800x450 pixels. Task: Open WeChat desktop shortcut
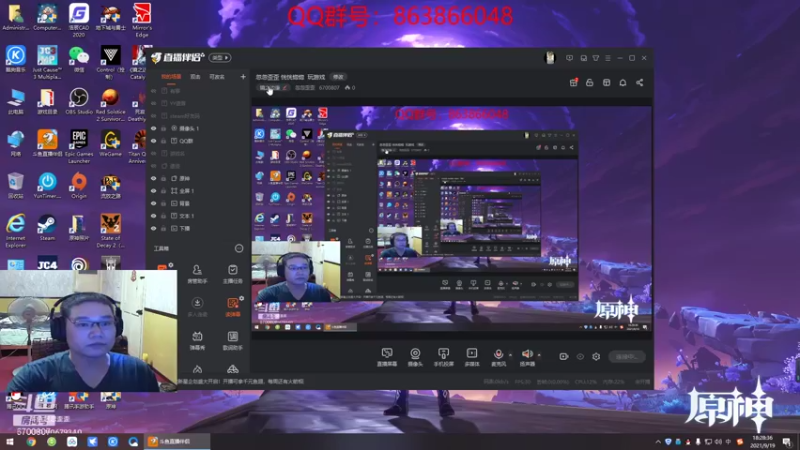coord(79,59)
